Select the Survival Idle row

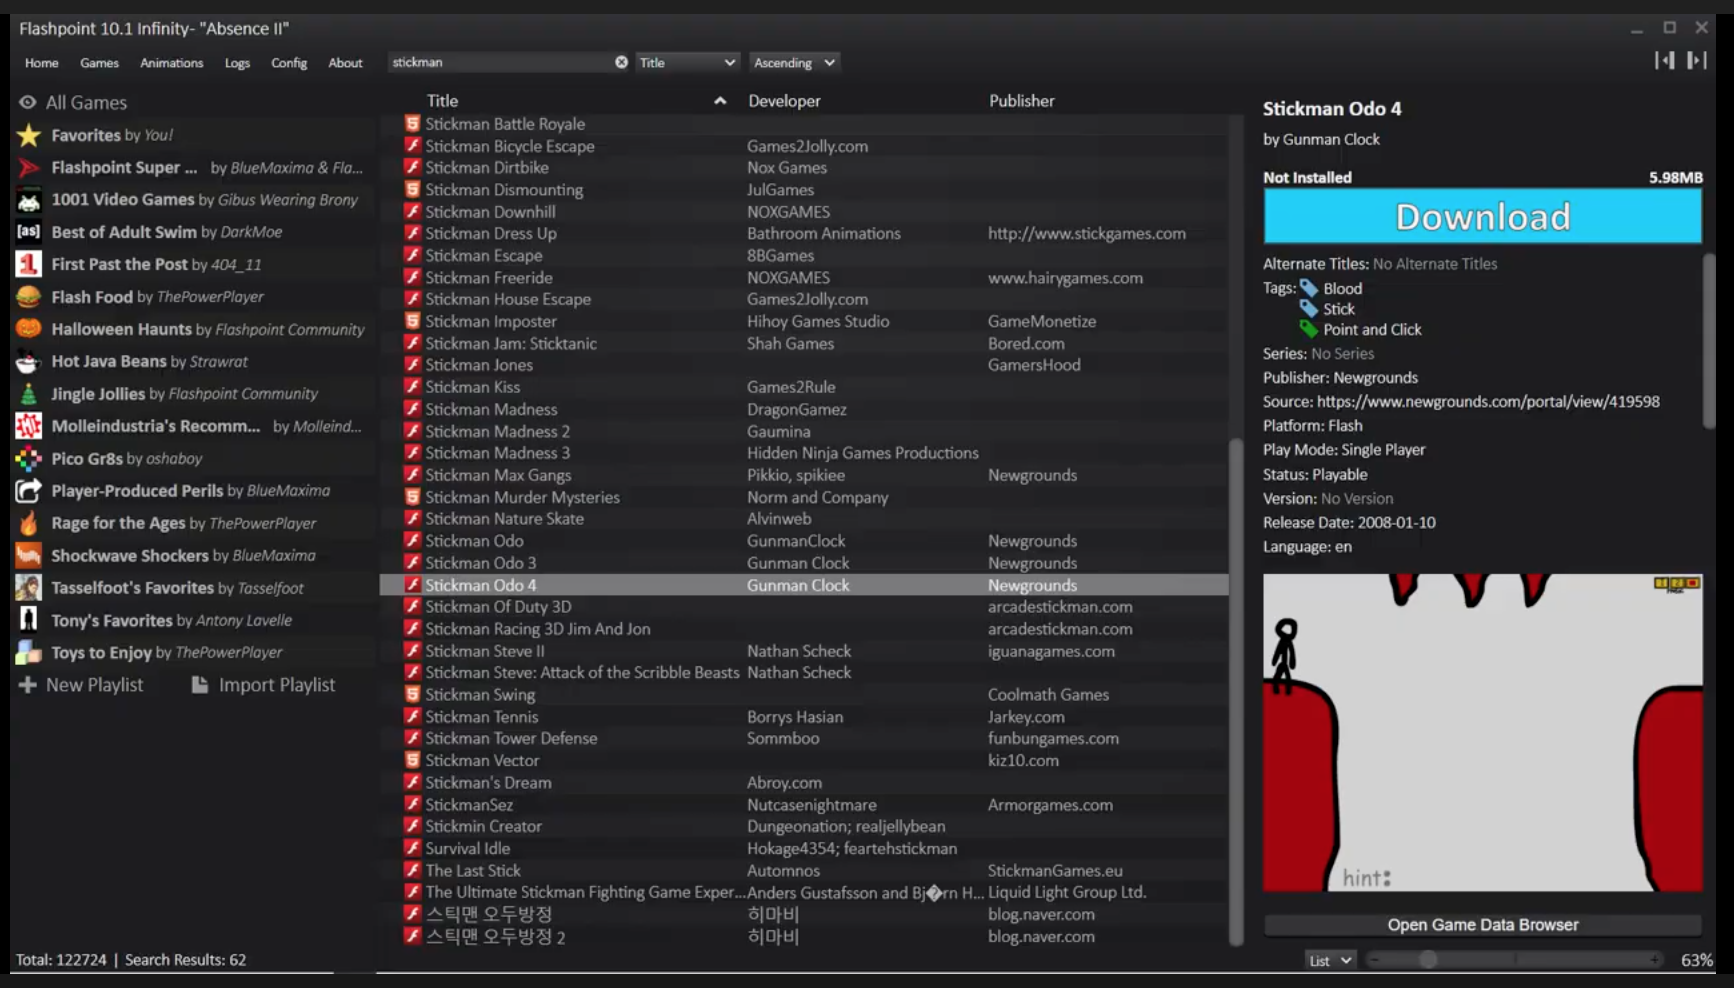click(x=804, y=848)
